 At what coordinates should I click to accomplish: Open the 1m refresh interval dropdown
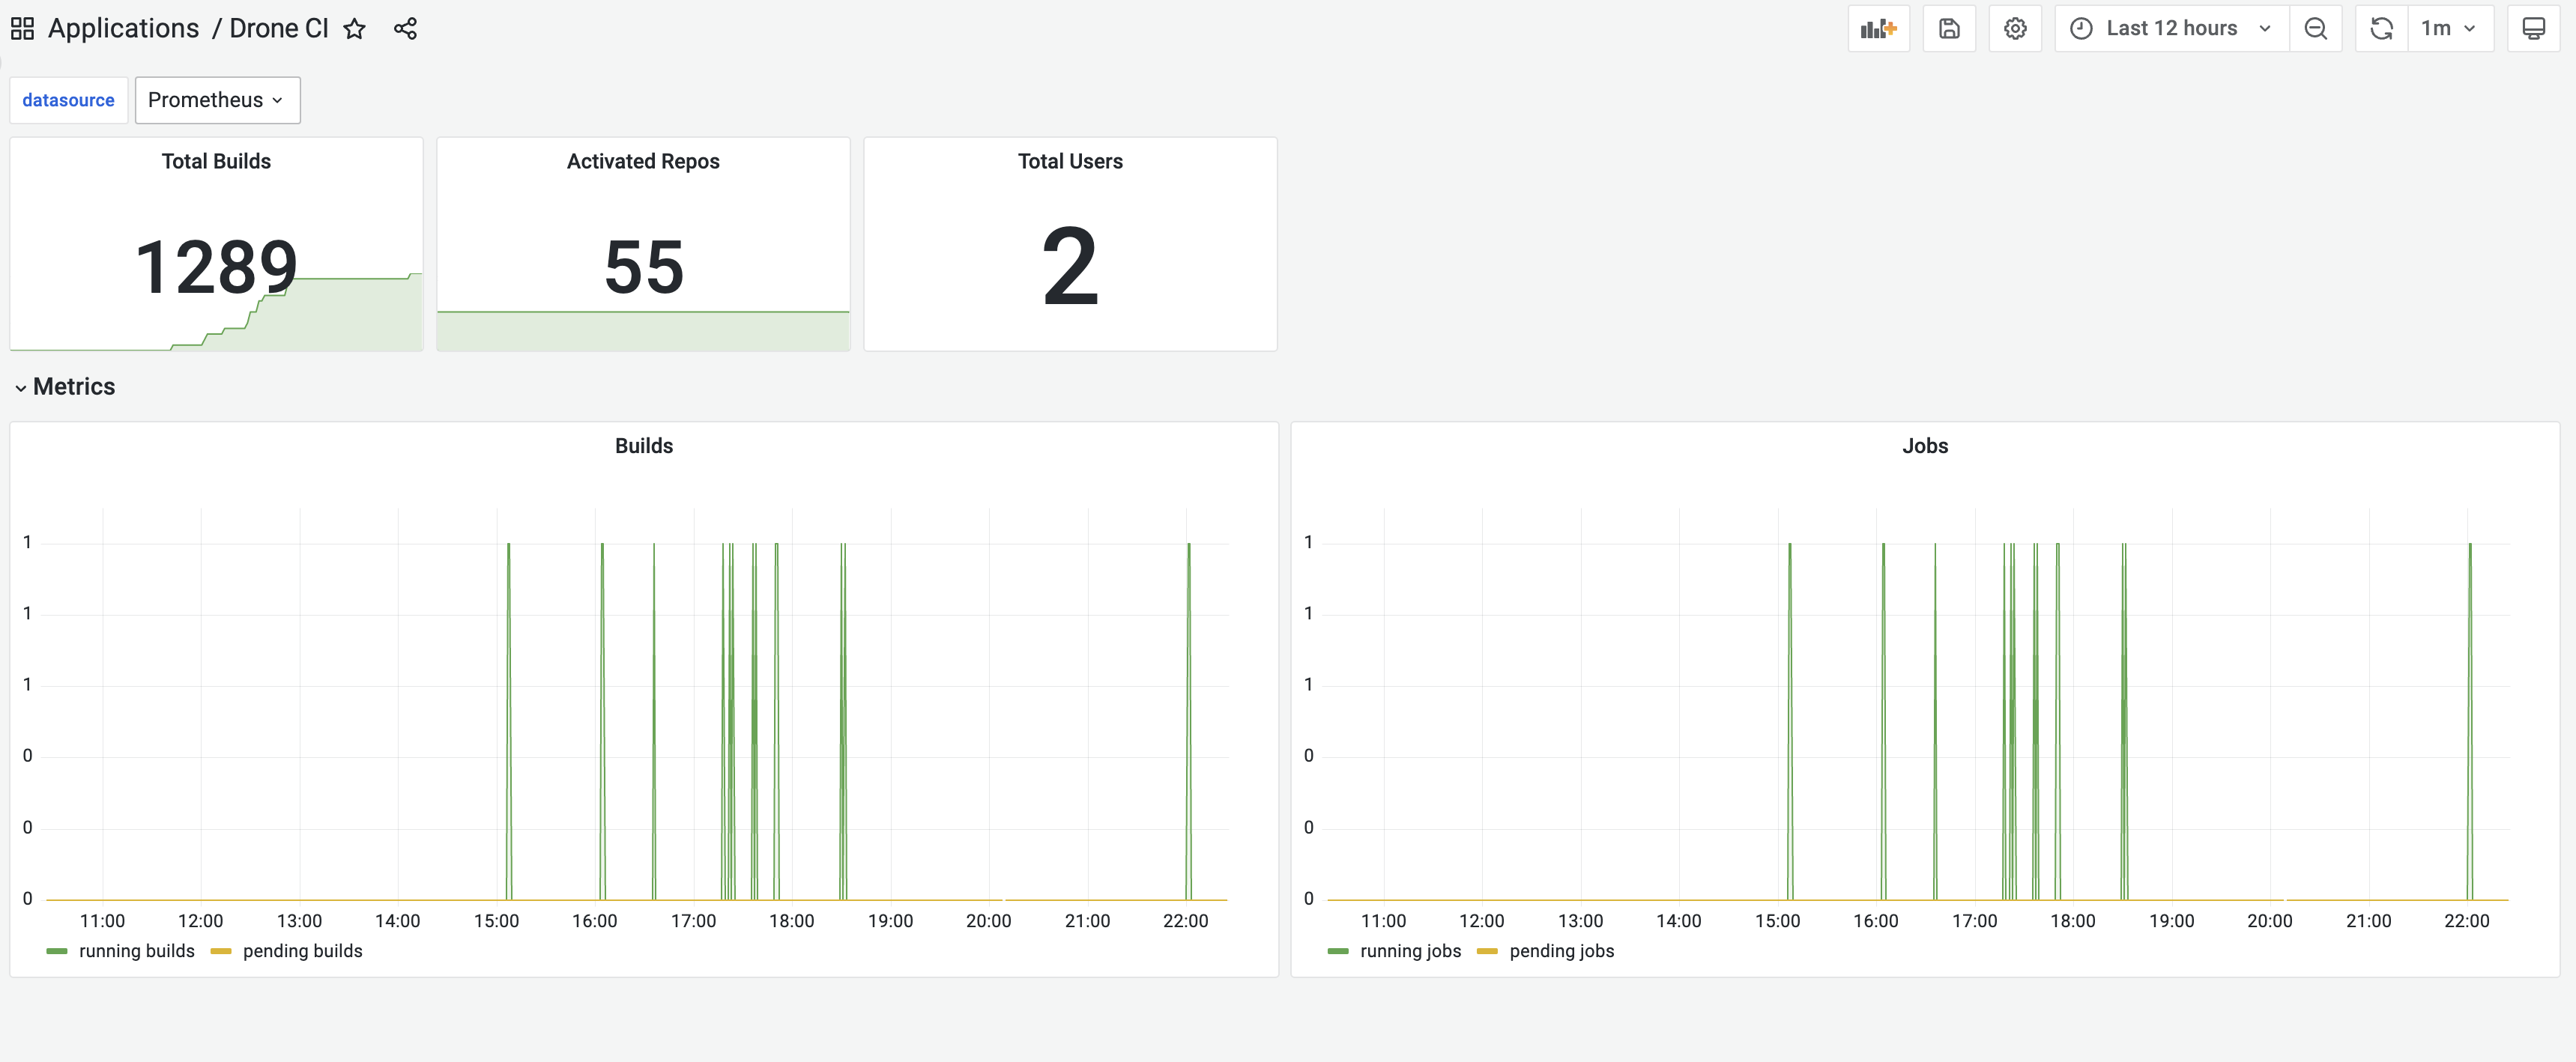coord(2450,28)
